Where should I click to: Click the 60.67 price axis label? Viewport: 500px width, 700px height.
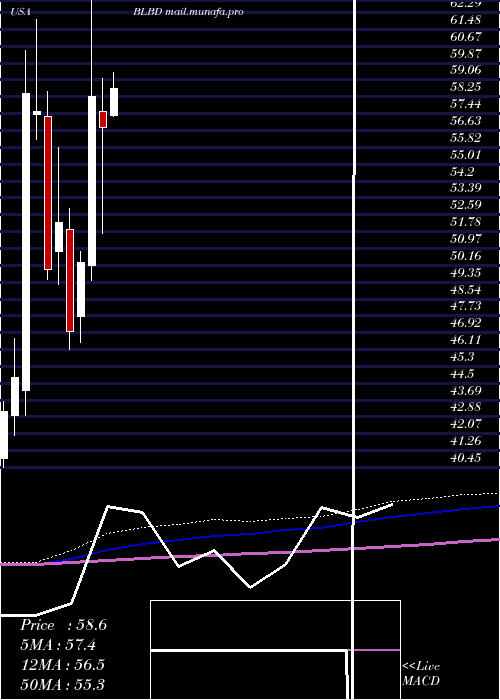point(466,36)
